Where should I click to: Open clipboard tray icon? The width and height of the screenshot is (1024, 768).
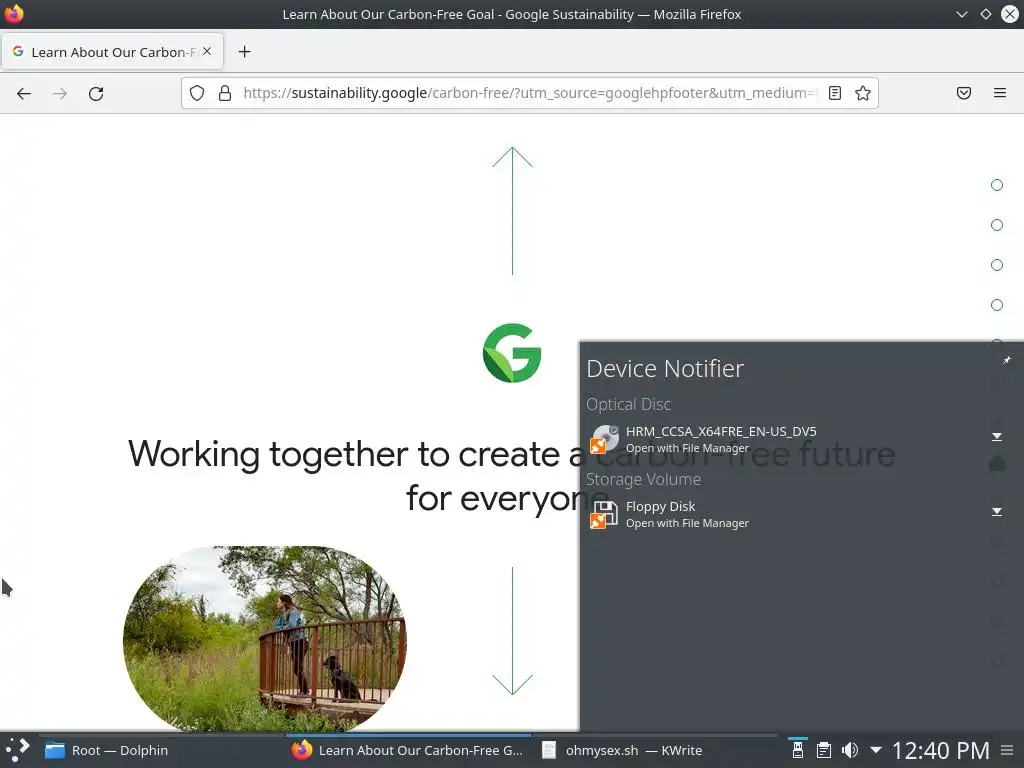[x=824, y=750]
